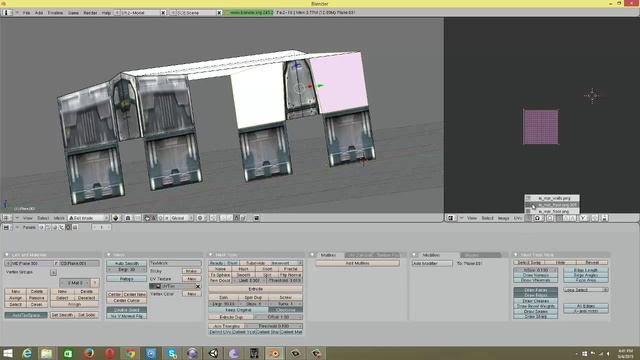Select ai_mar_floor.png in image list

[553, 211]
